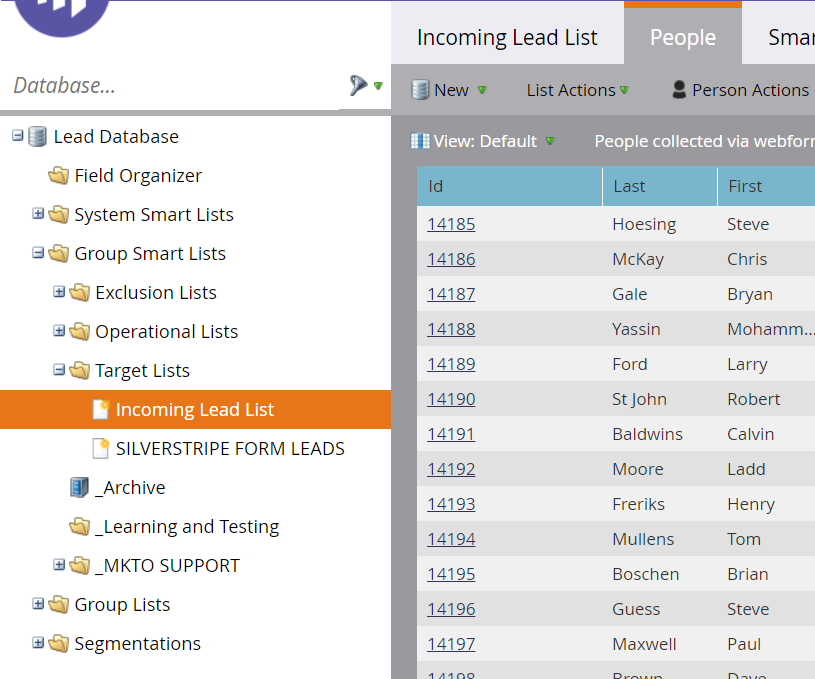Click the System Smart Lists folder icon
Image resolution: width=815 pixels, height=679 pixels.
58,214
